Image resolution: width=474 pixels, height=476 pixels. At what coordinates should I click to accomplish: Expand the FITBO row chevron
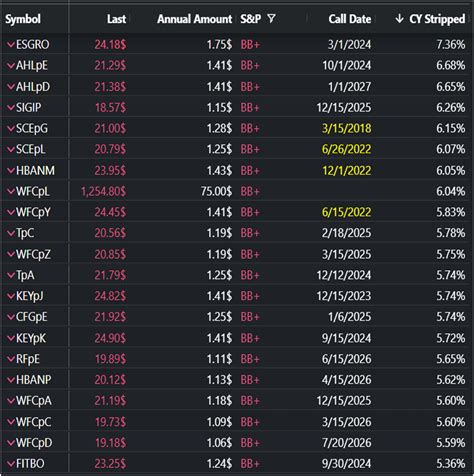click(x=11, y=463)
